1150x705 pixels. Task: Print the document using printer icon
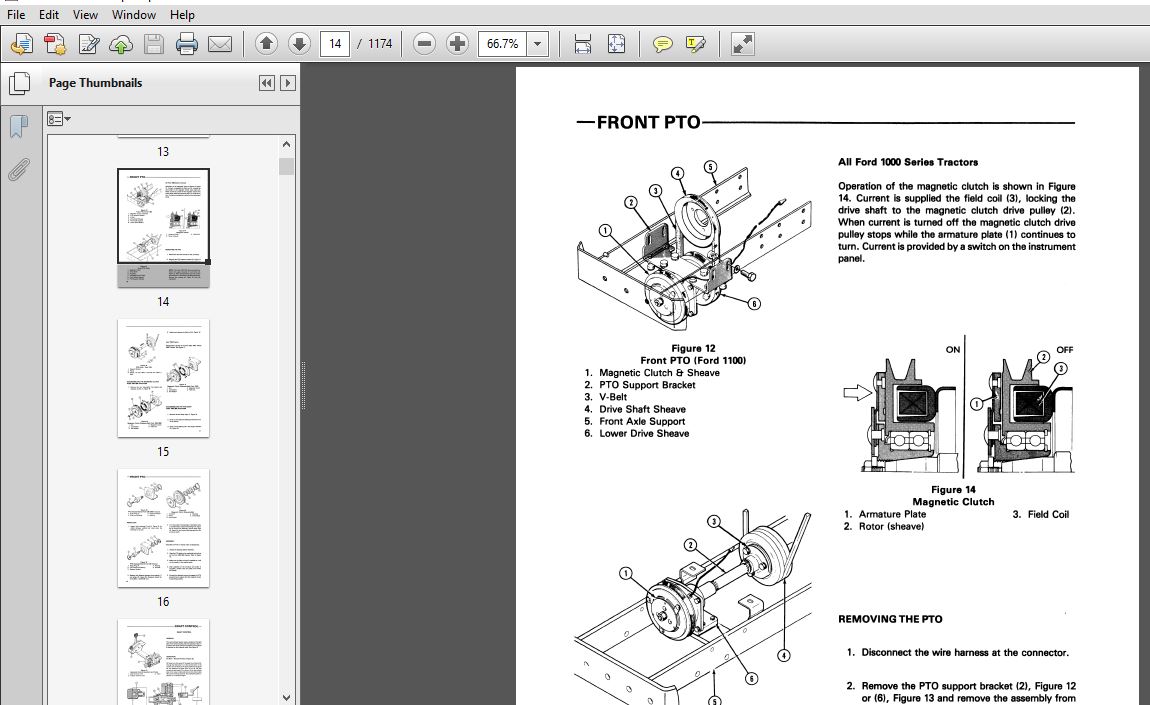point(187,44)
